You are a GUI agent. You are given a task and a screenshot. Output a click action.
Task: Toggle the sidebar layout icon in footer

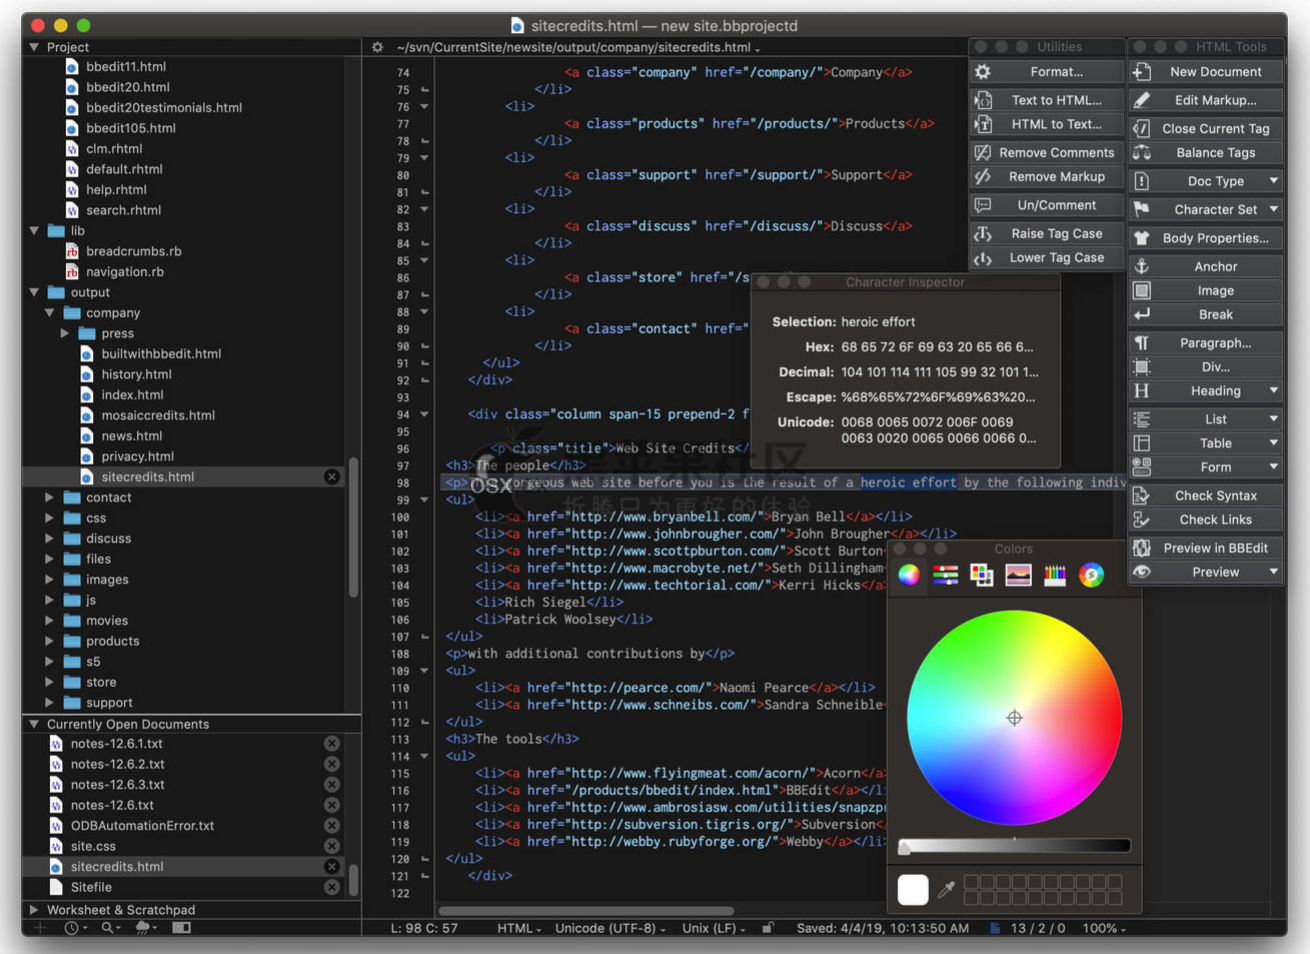pyautogui.click(x=181, y=928)
